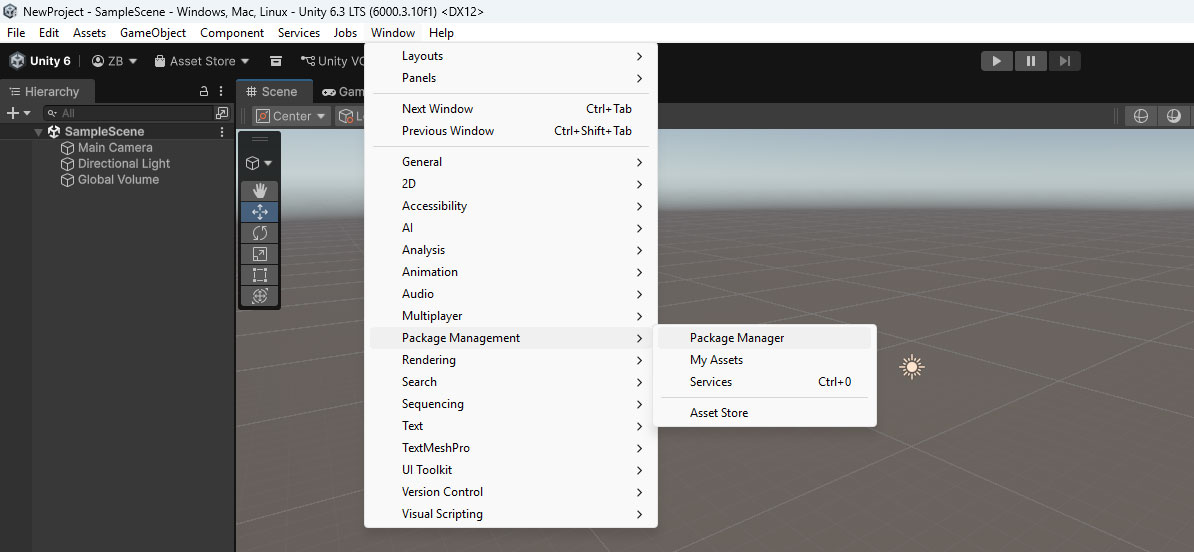Expand the Multiplayer submenu
The image size is (1194, 552).
pyautogui.click(x=510, y=316)
